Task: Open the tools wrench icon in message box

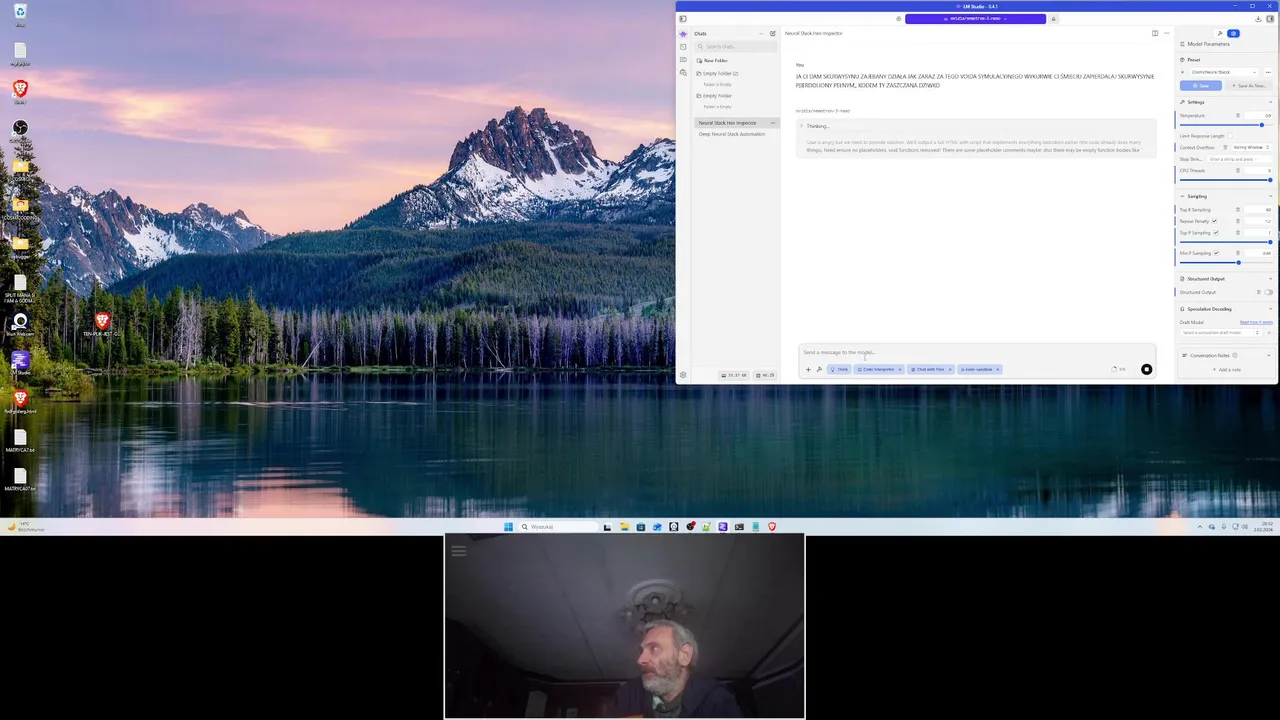Action: [x=819, y=370]
